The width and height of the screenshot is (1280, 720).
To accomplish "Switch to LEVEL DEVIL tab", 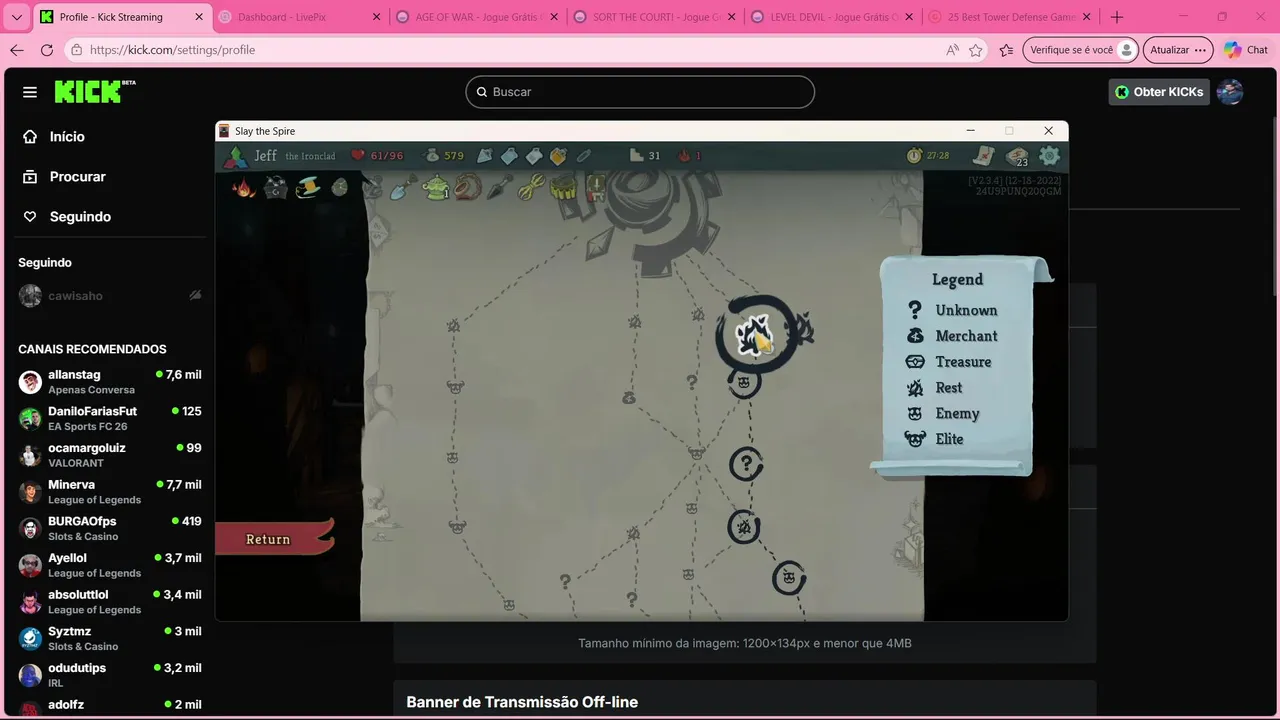I will 833,17.
